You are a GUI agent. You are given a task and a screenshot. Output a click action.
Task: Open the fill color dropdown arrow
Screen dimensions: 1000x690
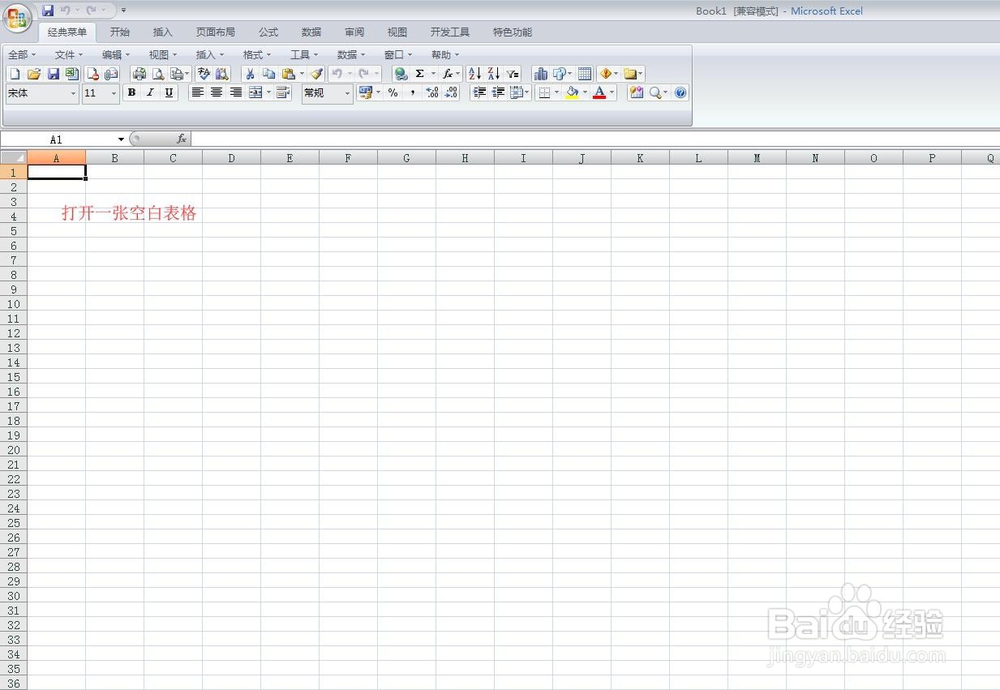(585, 93)
